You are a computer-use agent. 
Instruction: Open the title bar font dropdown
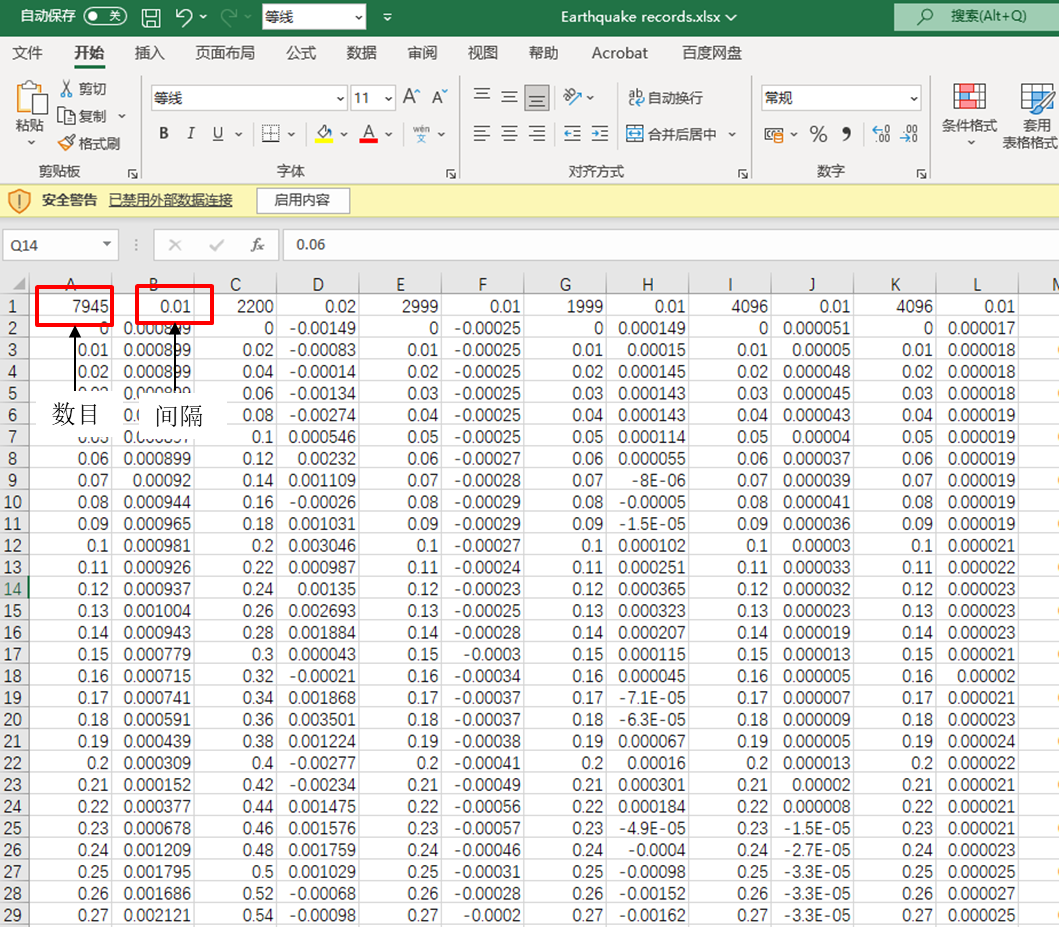point(359,18)
